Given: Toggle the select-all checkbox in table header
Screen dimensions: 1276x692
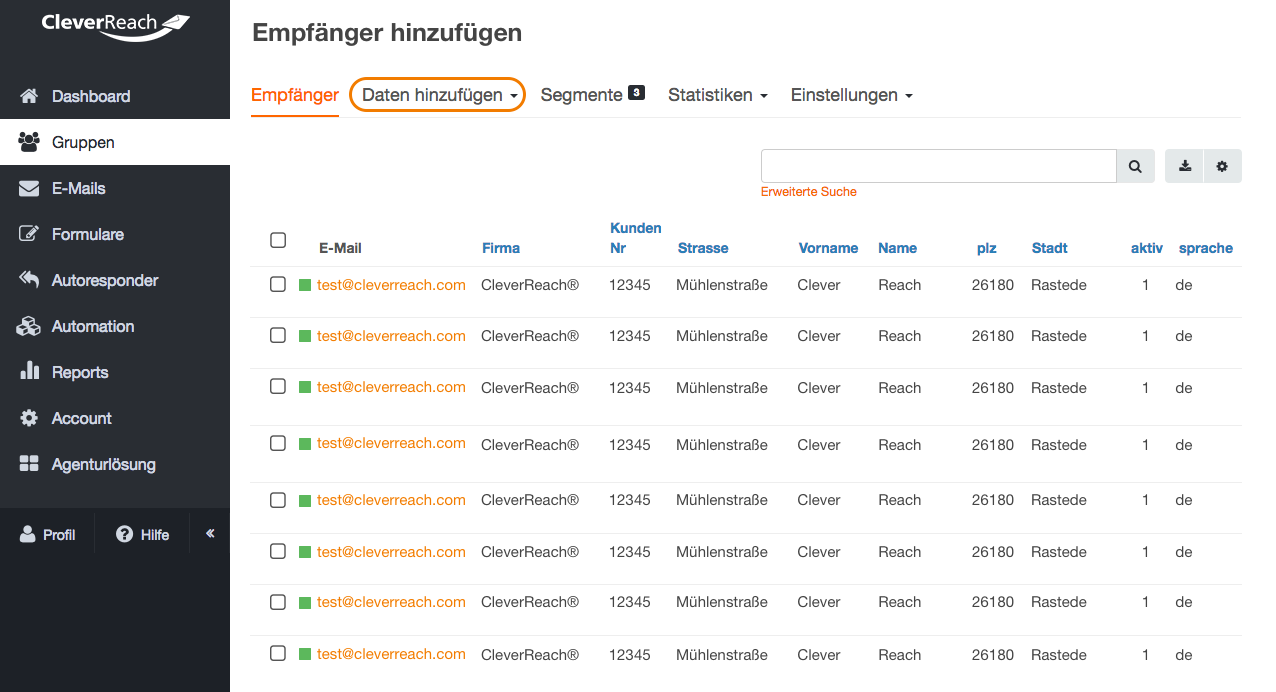Looking at the screenshot, I should pos(278,240).
